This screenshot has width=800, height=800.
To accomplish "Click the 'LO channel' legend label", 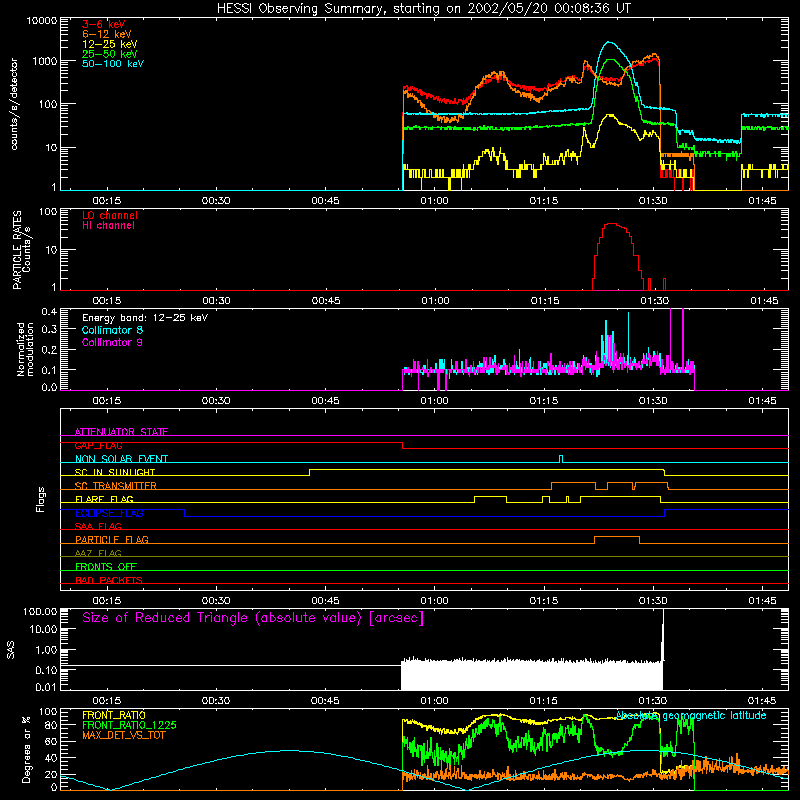I will click(x=110, y=215).
